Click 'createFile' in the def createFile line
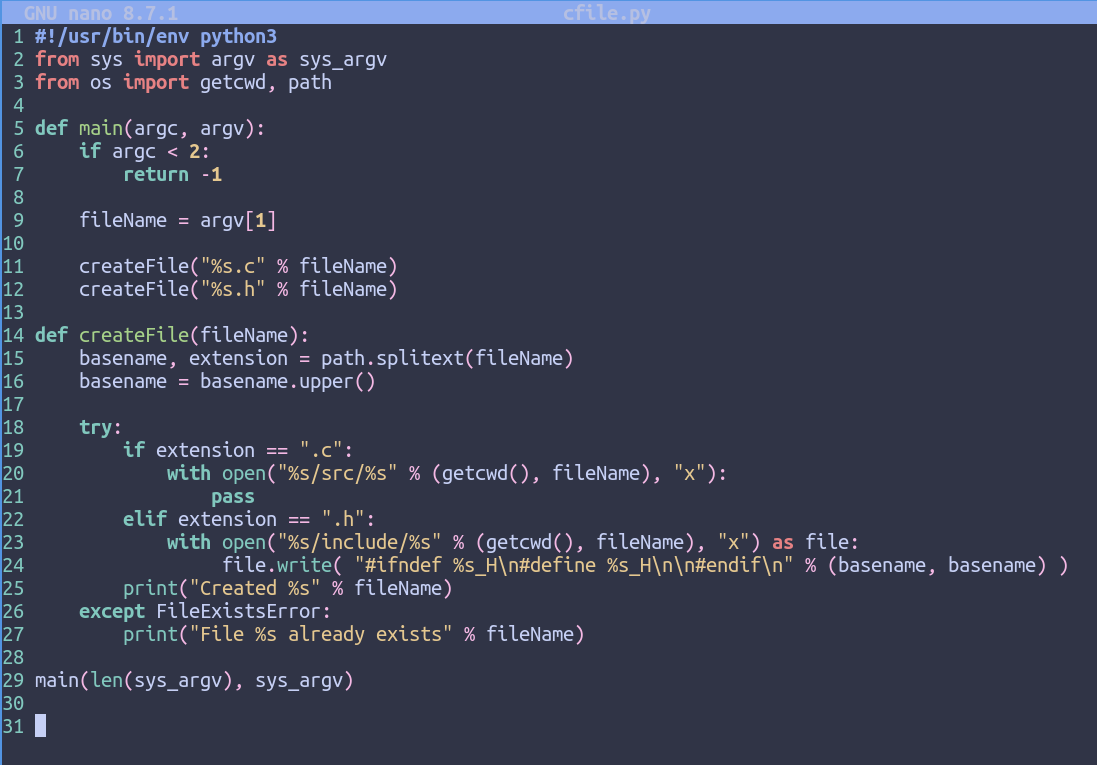This screenshot has width=1097, height=765. point(134,335)
